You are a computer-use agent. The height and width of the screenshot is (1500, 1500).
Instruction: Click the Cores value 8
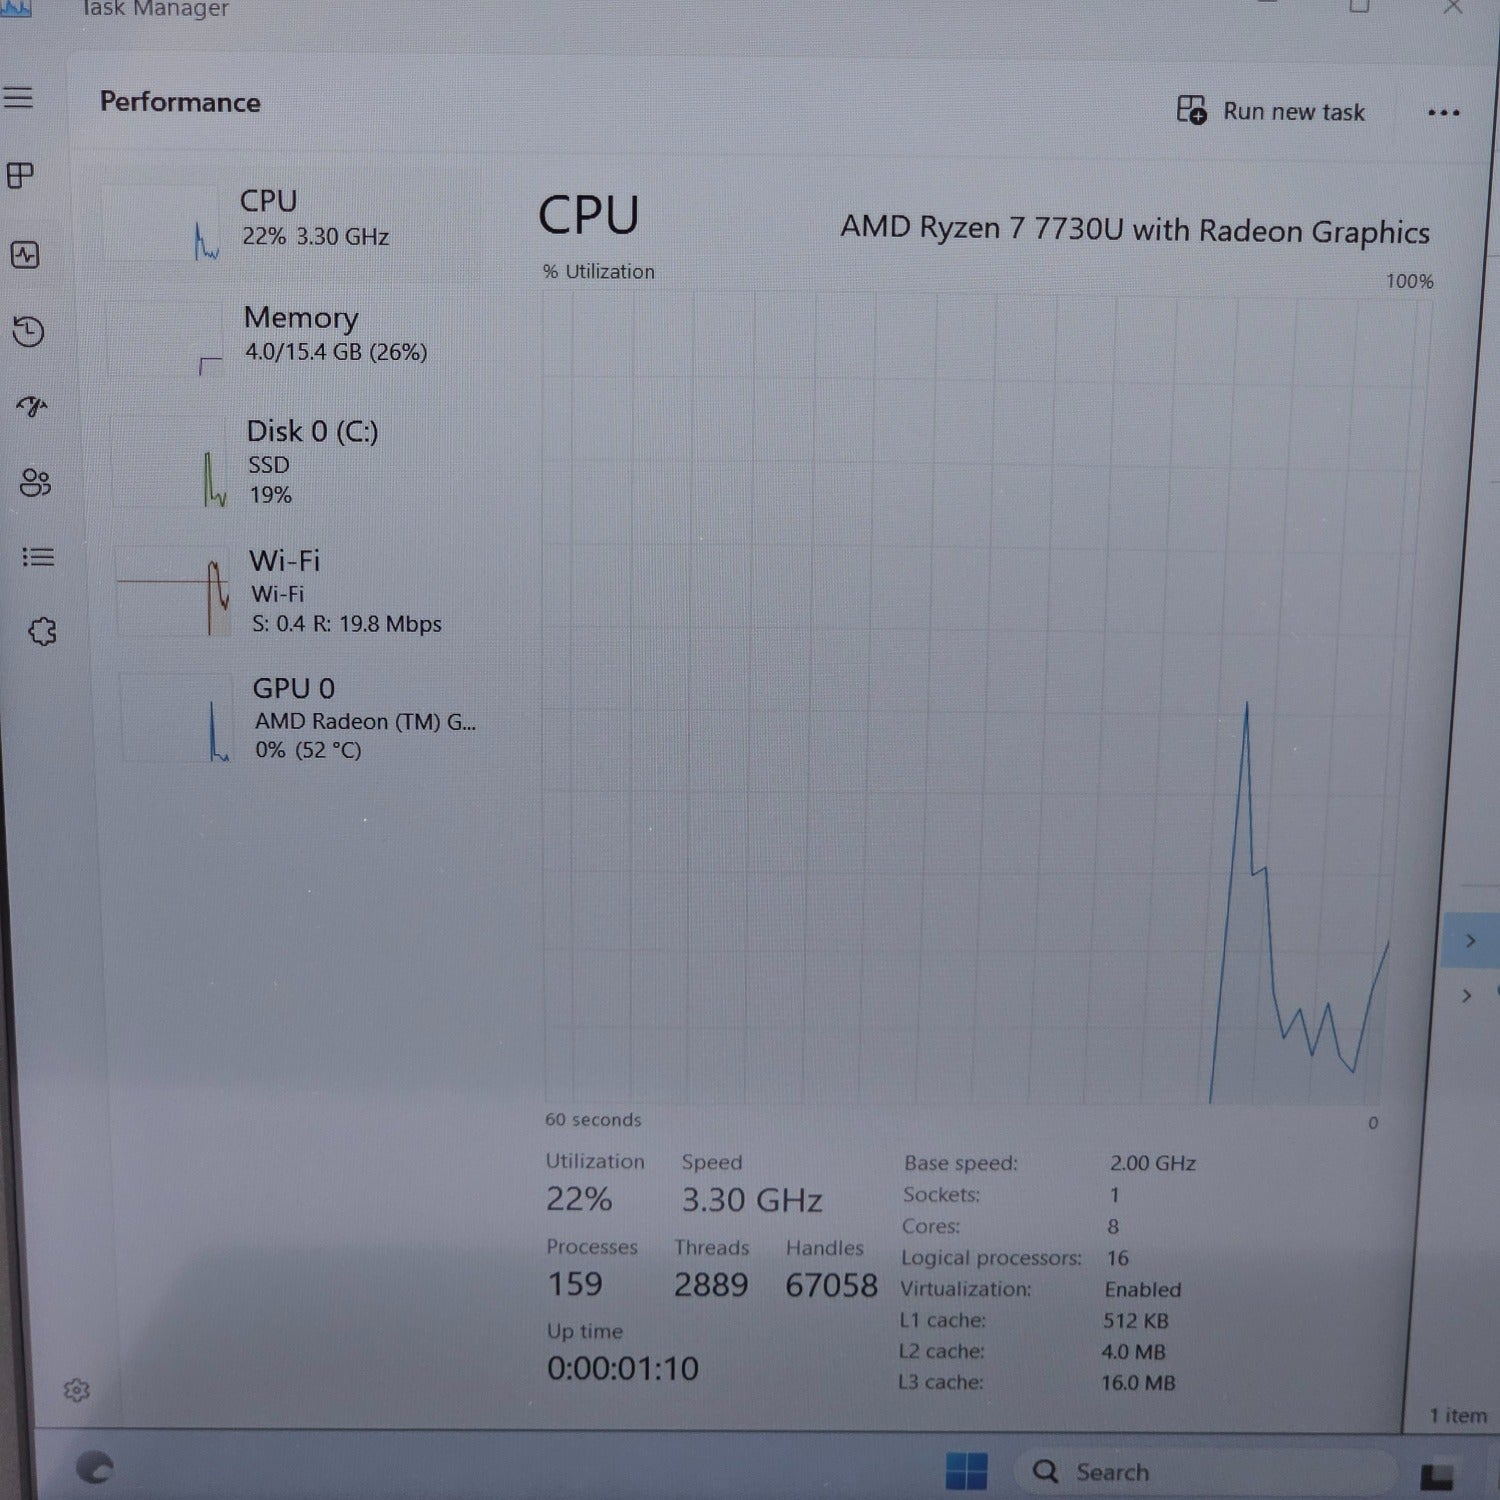1113,1226
